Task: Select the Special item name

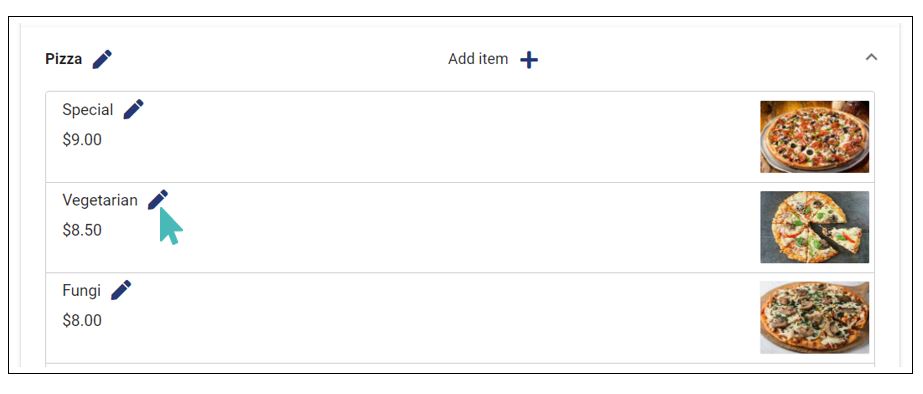Action: click(x=88, y=110)
